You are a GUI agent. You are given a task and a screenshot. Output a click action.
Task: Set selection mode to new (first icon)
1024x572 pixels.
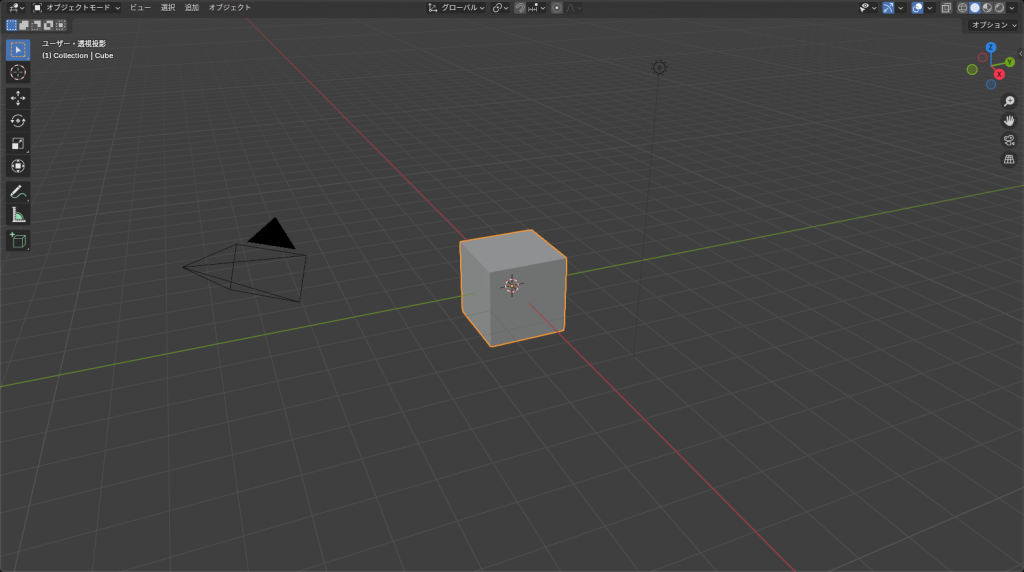pyautogui.click(x=12, y=25)
